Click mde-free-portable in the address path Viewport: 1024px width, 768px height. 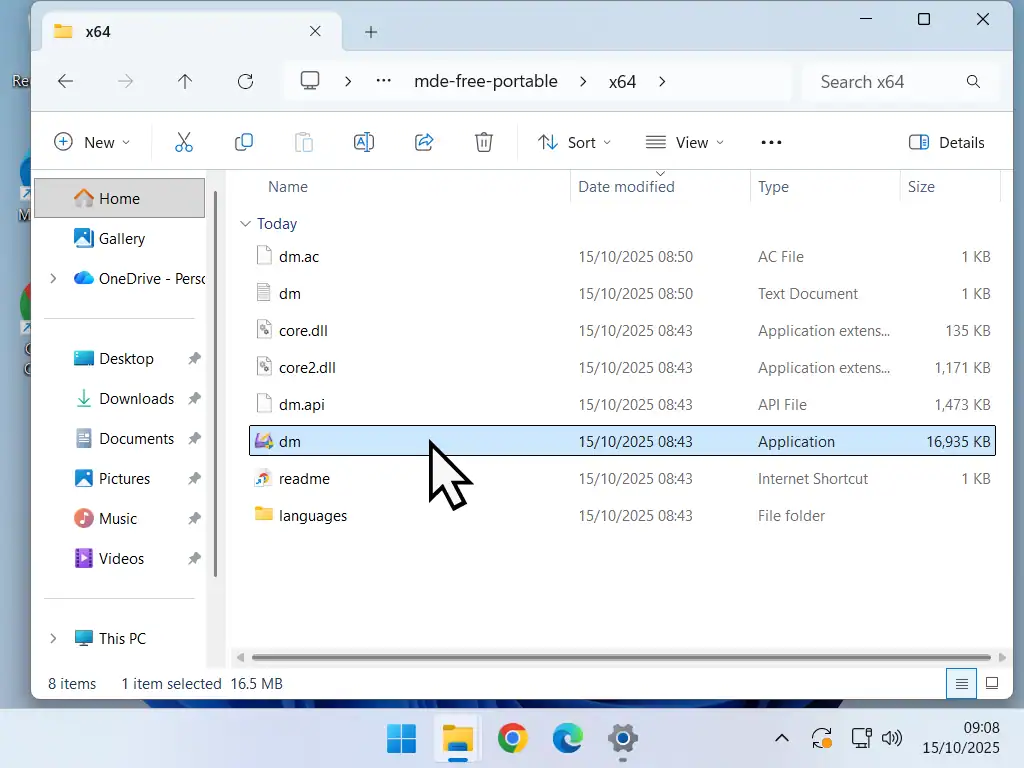tap(486, 82)
